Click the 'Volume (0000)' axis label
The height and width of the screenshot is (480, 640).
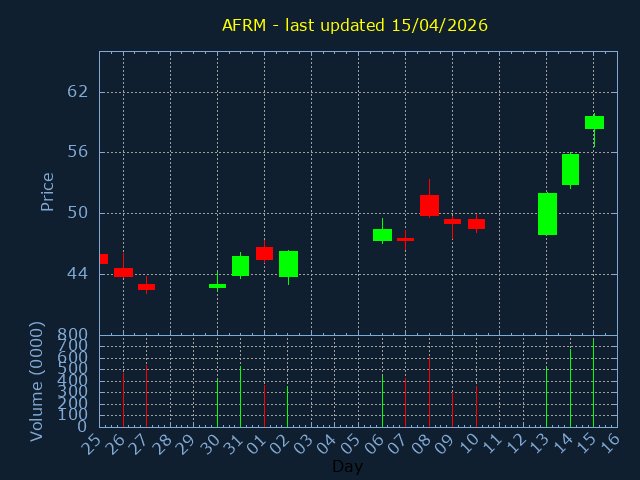coord(37,380)
